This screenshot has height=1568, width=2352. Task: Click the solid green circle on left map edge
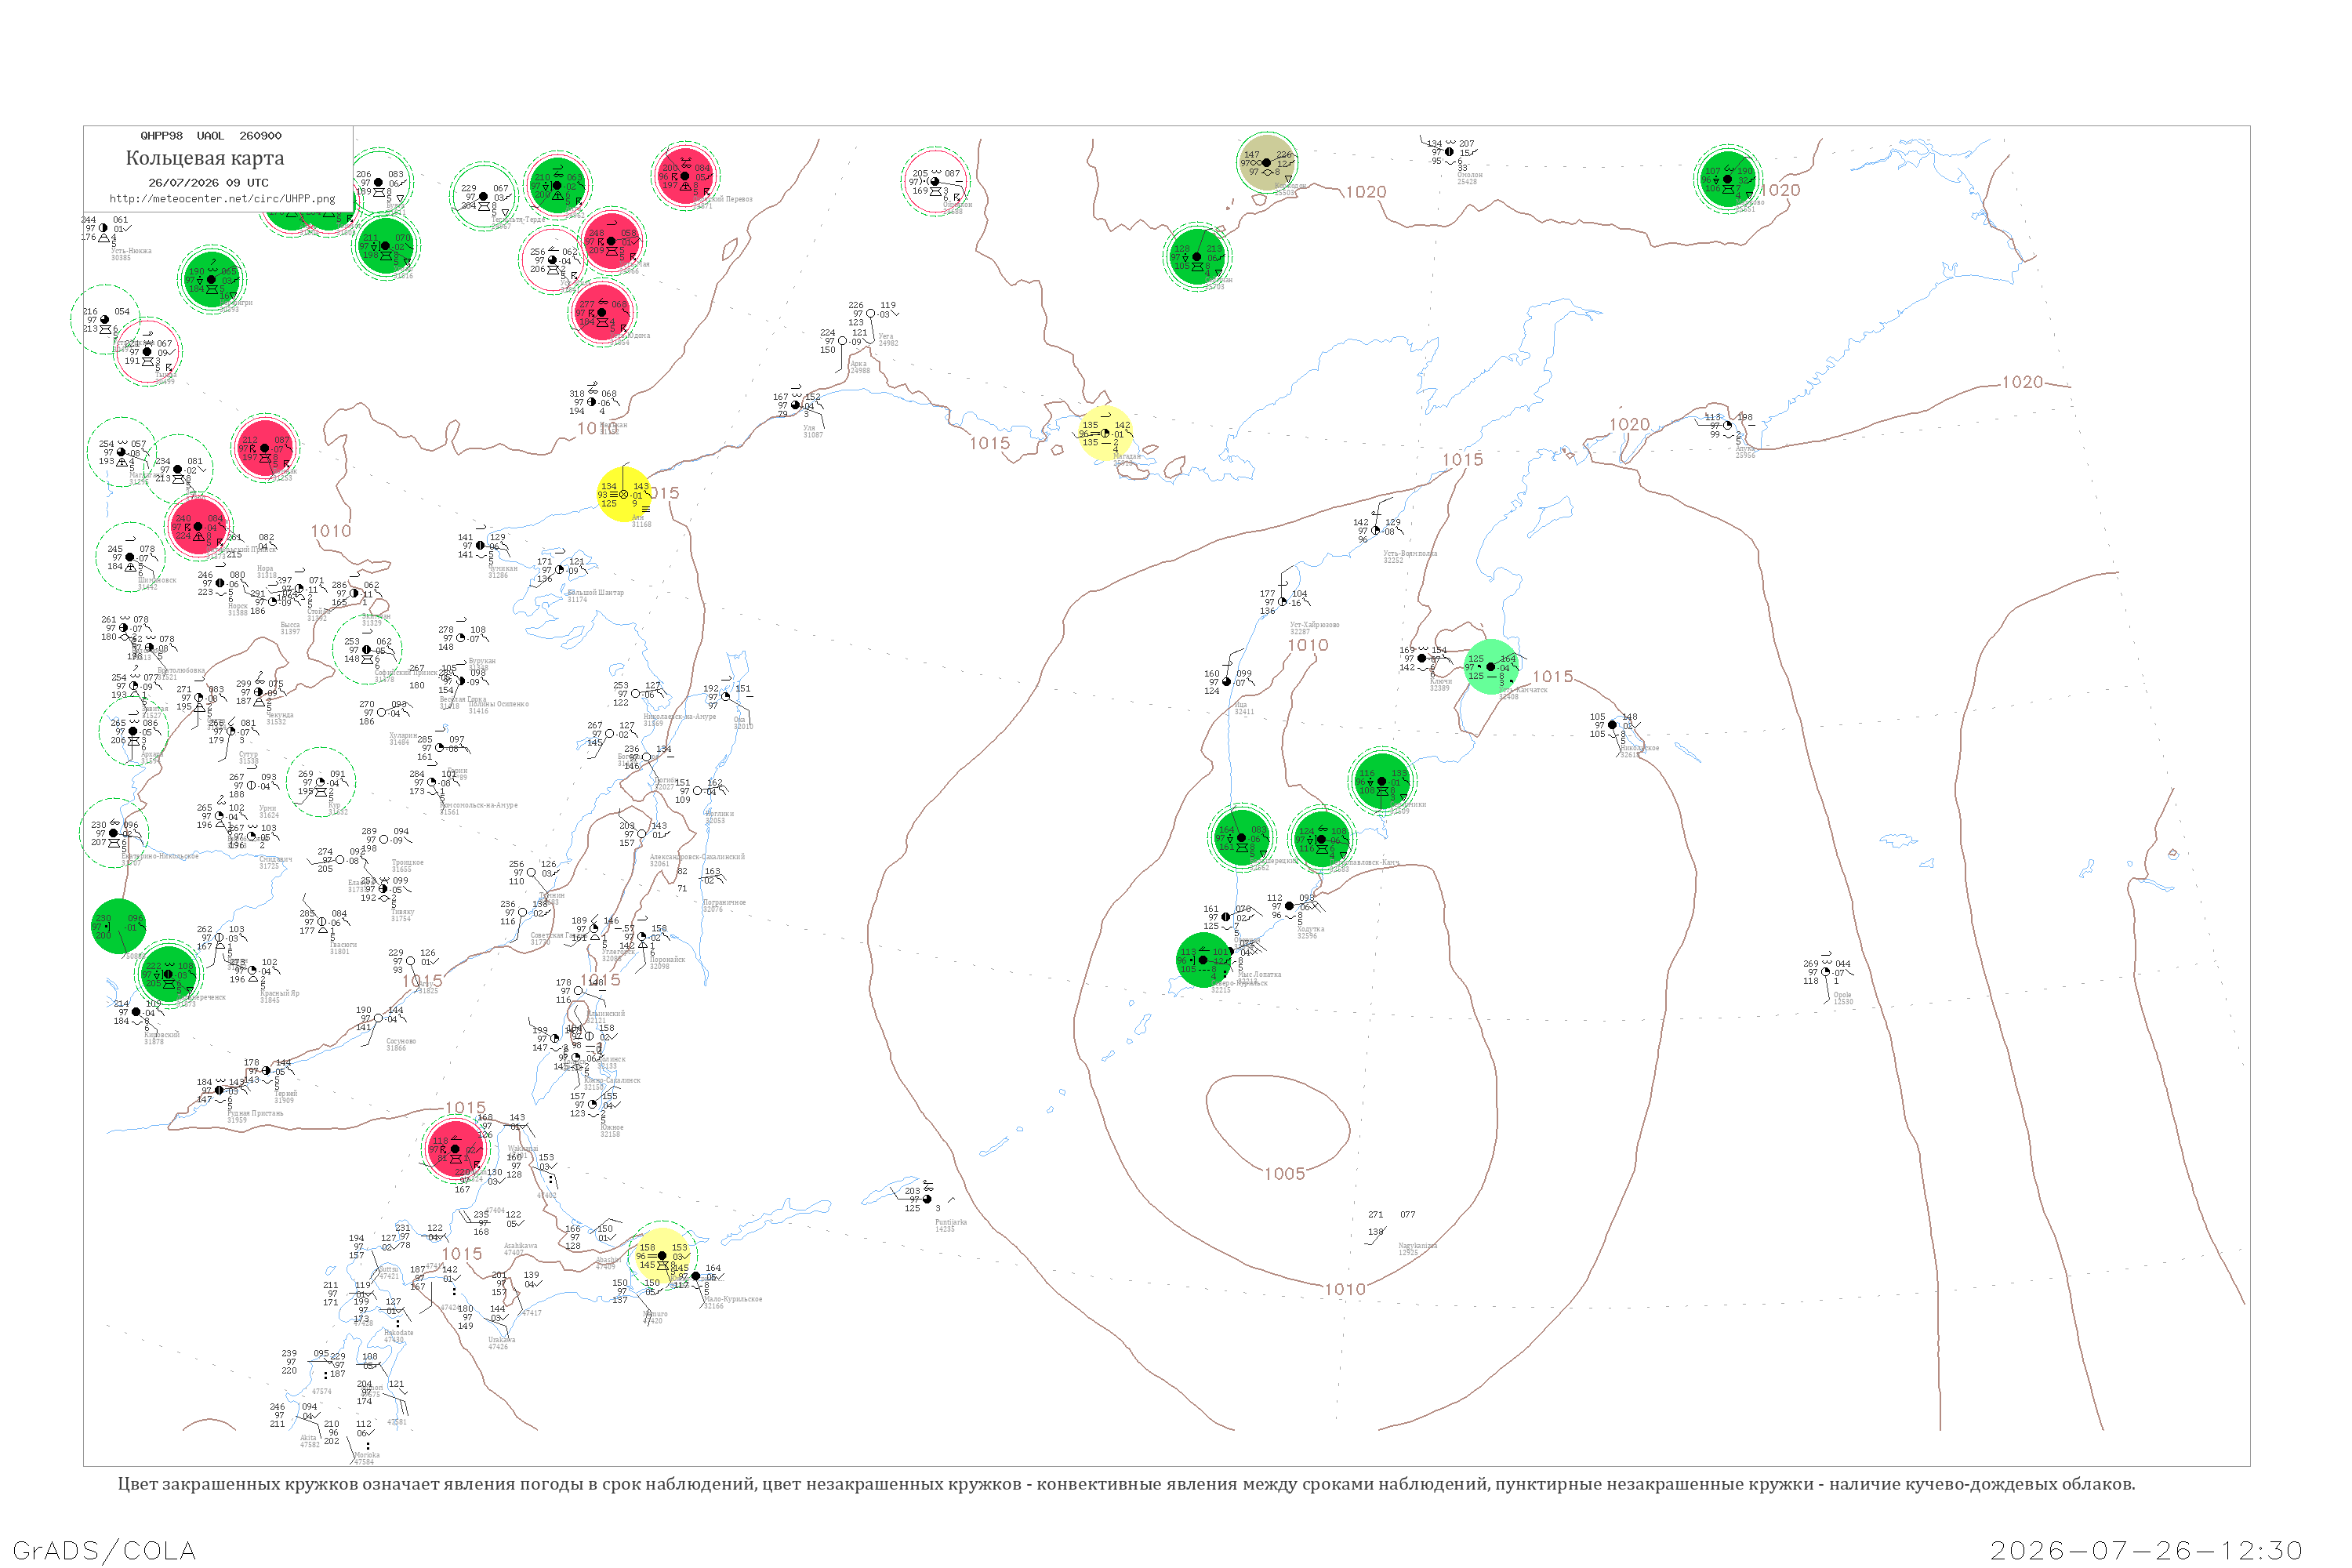(x=118, y=926)
